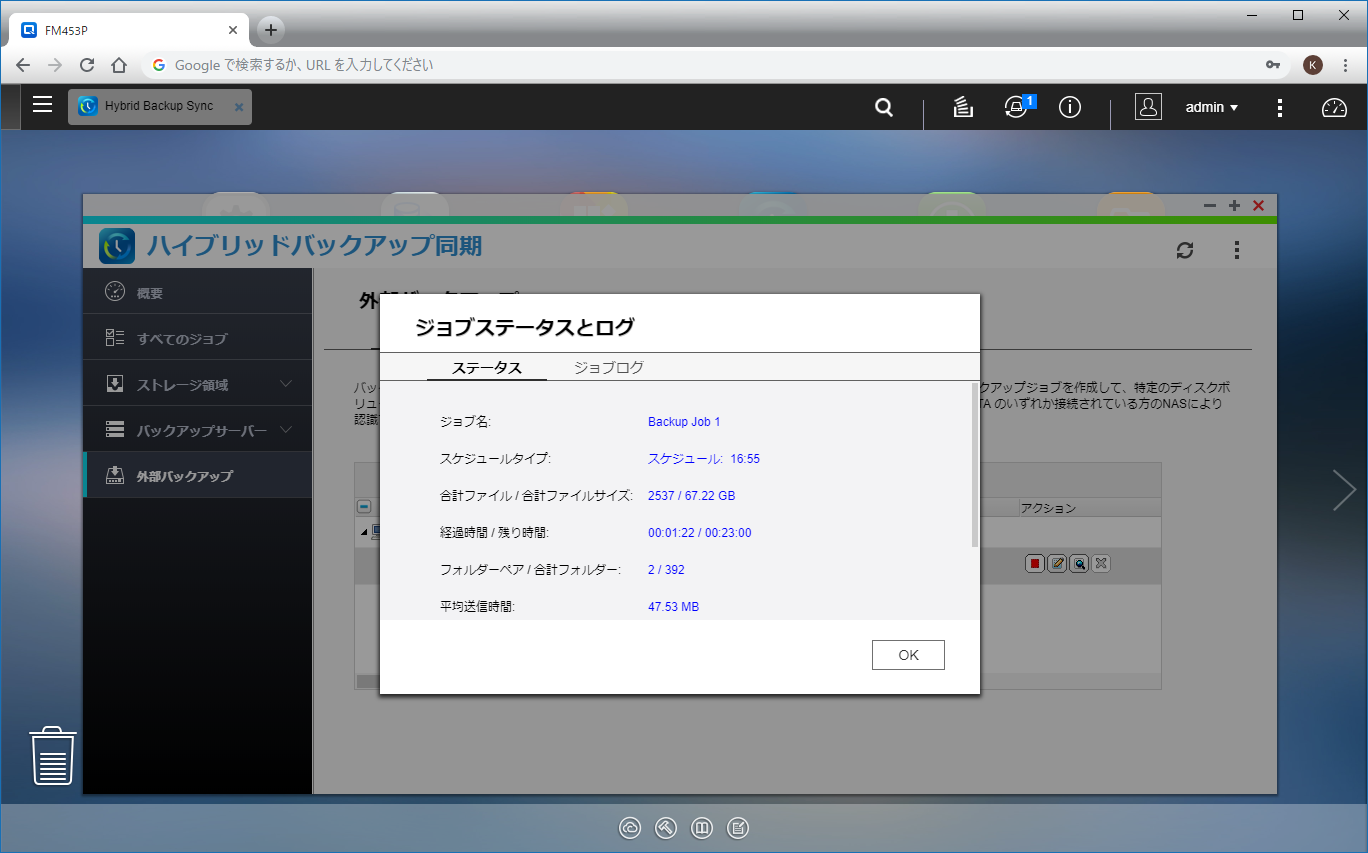Screen dimensions: 1368x853
Task: Toggle the select-all checkbox in job table
Action: coord(364,507)
